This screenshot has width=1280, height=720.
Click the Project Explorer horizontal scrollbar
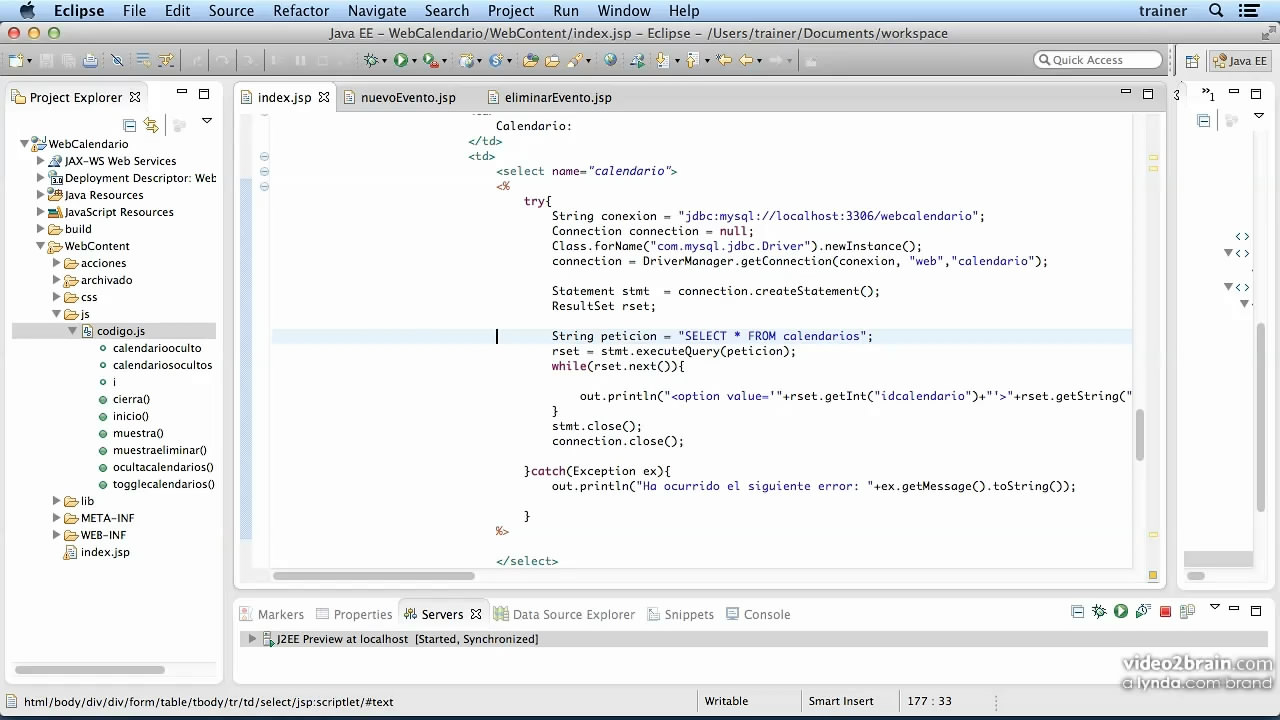(x=89, y=670)
